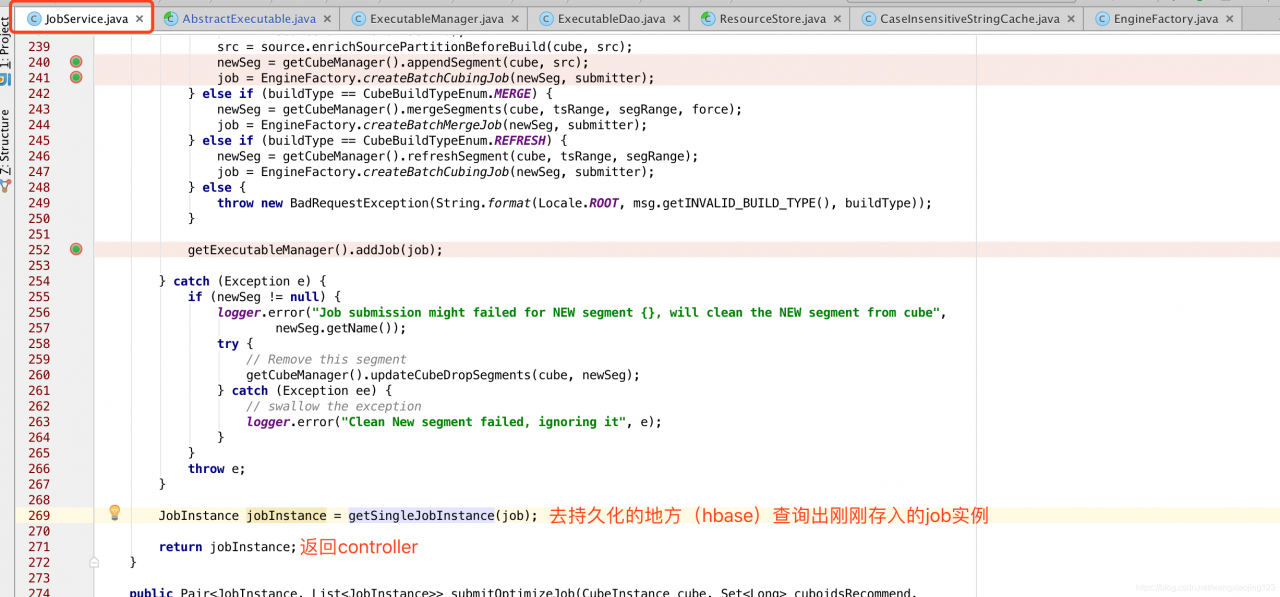The height and width of the screenshot is (597, 1280).
Task: Click the ResourceStore.java file icon
Action: [708, 19]
